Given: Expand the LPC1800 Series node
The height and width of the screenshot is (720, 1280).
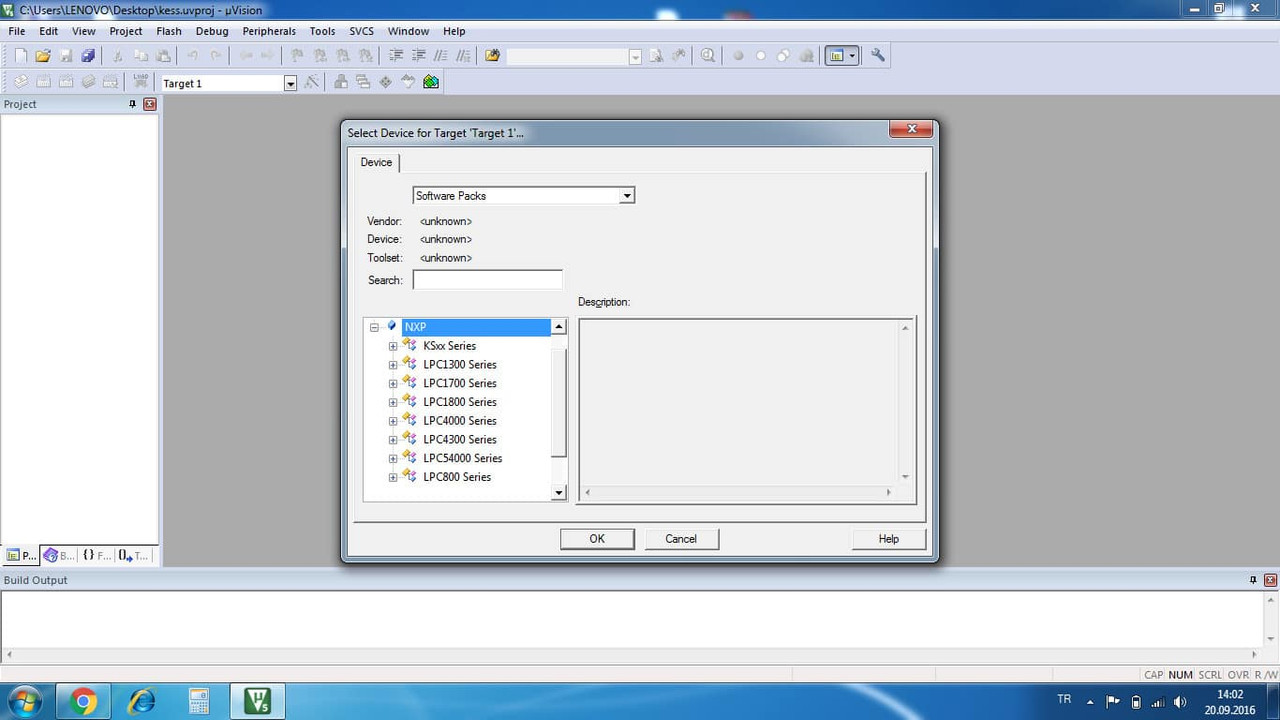Looking at the screenshot, I should tap(393, 402).
